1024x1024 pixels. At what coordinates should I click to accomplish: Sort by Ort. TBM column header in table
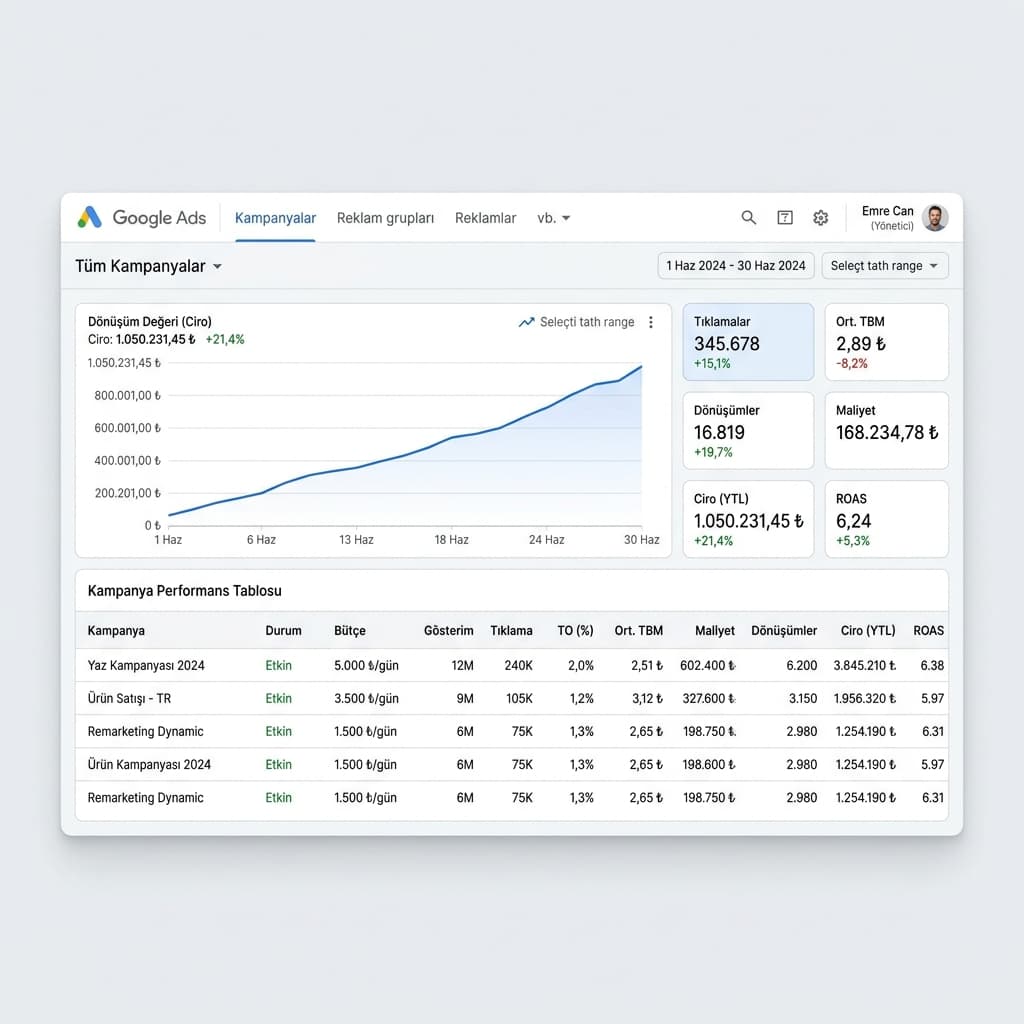tap(639, 631)
